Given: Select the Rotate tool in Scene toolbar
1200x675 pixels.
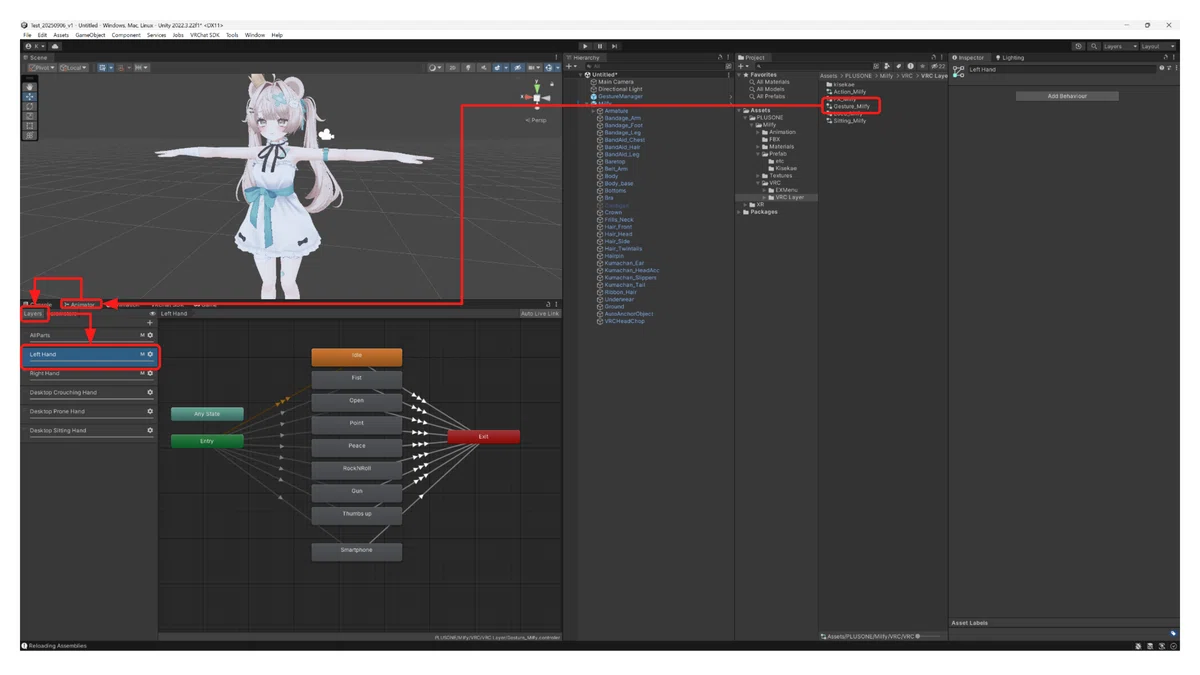Looking at the screenshot, I should [x=30, y=106].
